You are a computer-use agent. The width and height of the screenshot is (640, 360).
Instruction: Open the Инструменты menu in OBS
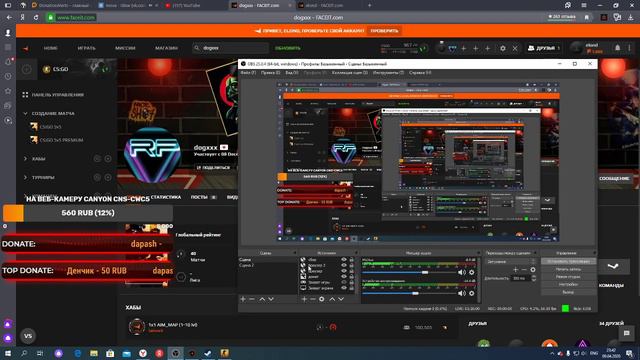coord(388,73)
